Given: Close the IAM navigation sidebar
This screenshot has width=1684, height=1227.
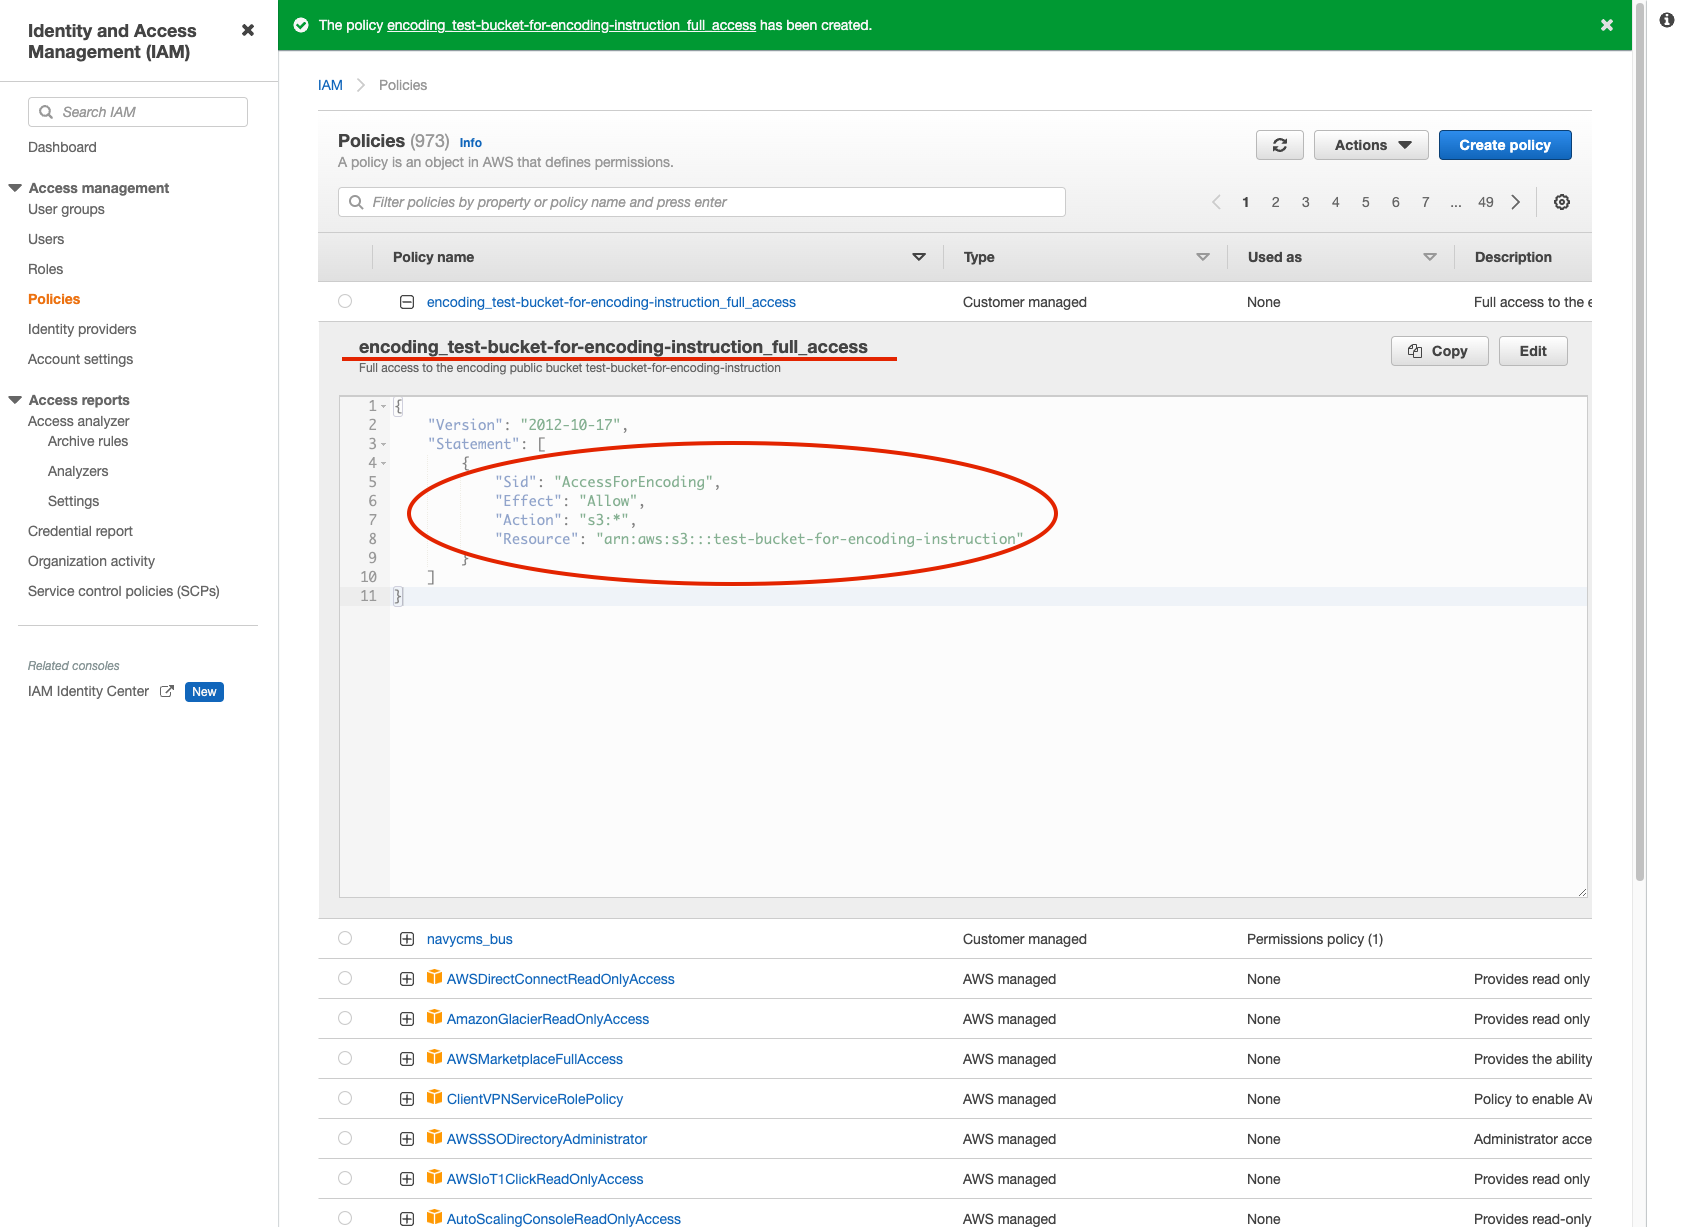Looking at the screenshot, I should pyautogui.click(x=248, y=30).
